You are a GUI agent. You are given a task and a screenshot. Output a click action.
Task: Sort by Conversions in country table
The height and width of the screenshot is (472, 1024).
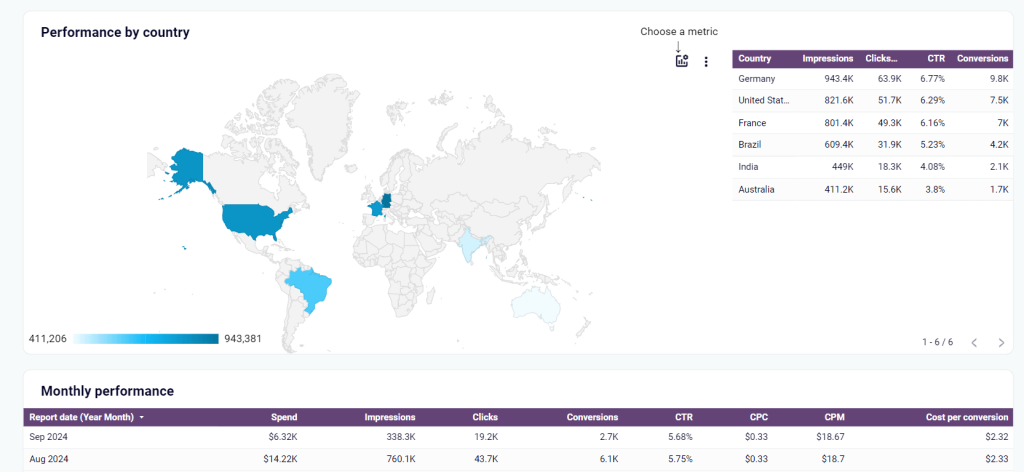tap(982, 58)
